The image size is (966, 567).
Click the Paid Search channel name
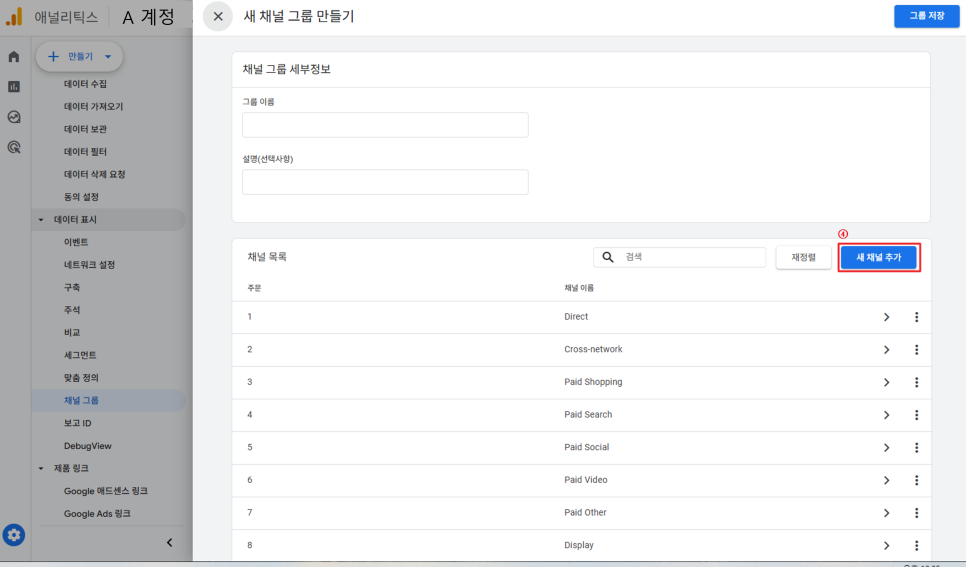(588, 415)
